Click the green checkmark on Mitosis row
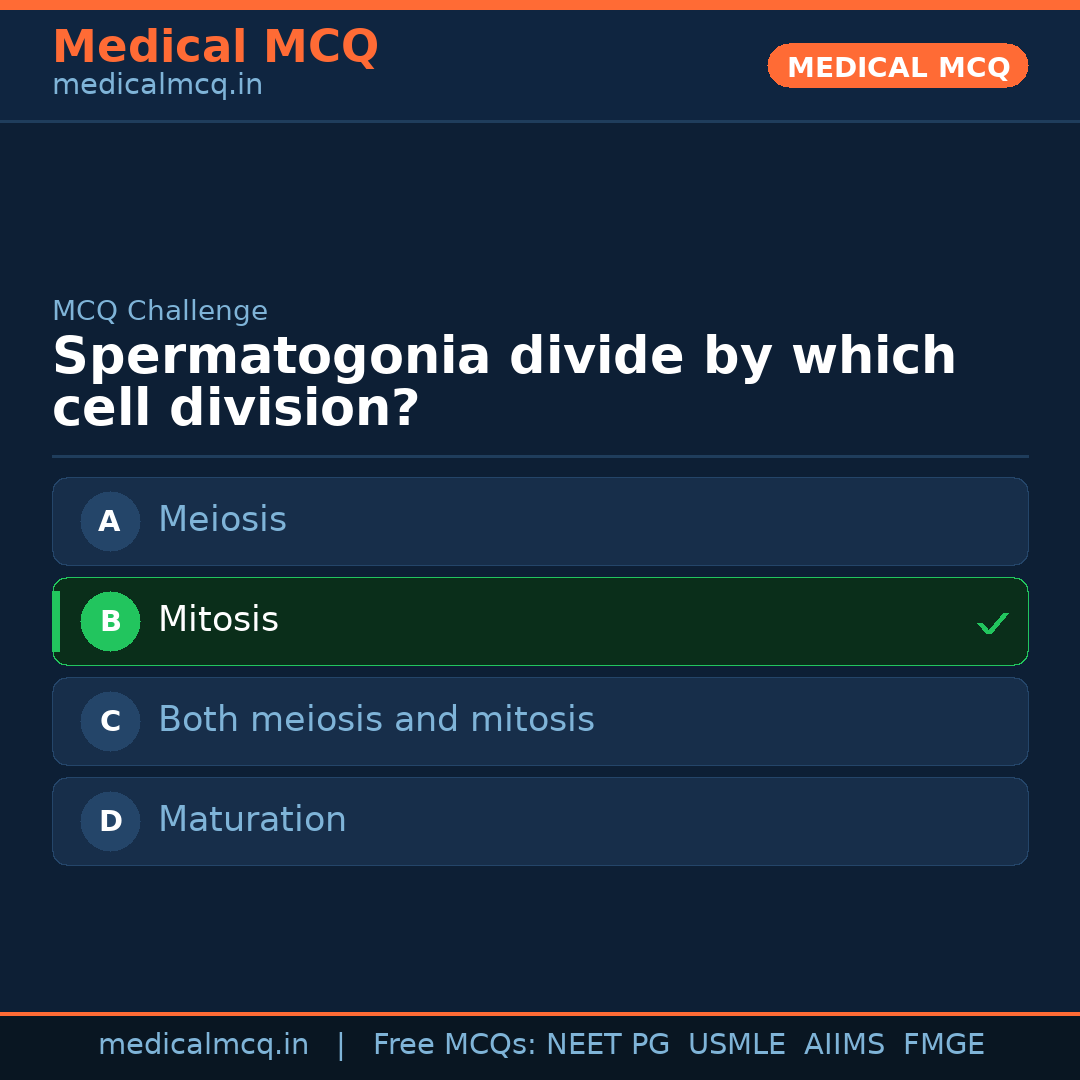 point(992,623)
